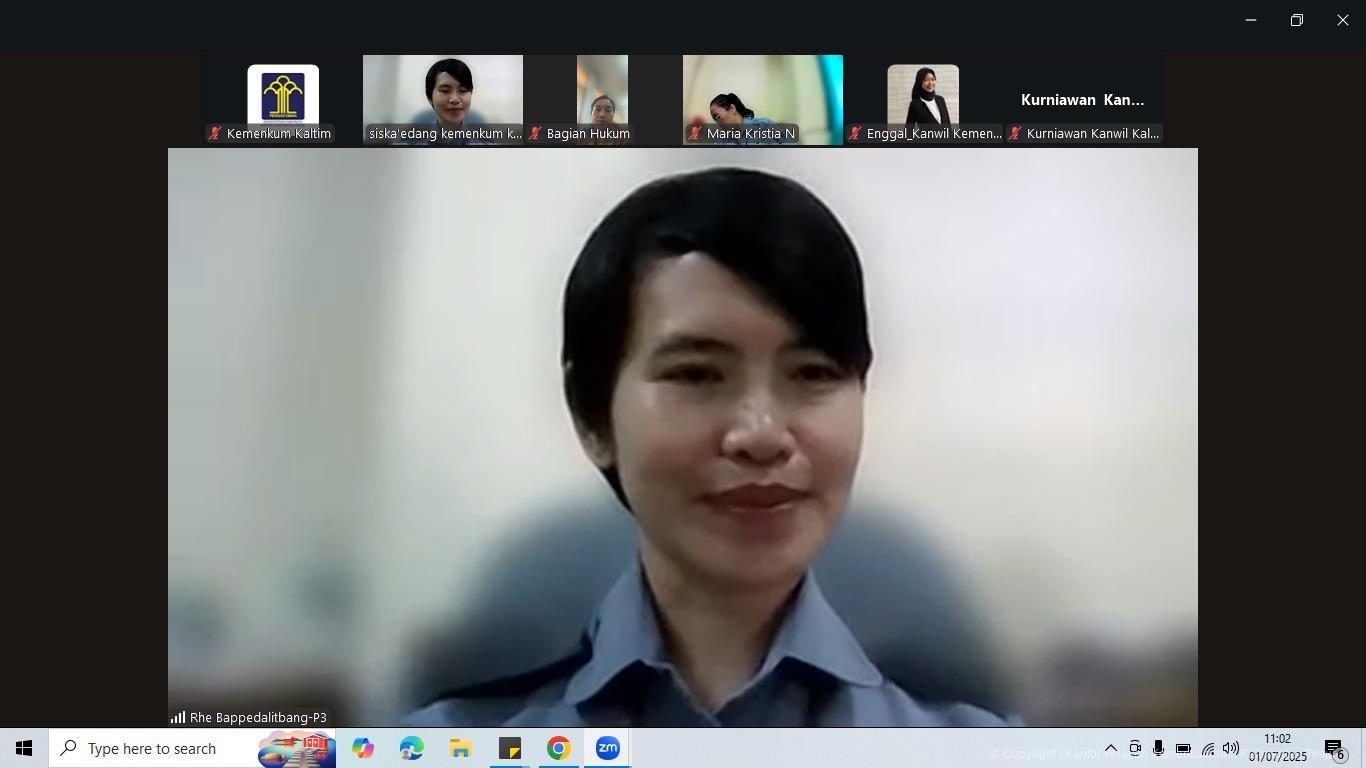Switch to Zoom from the taskbar
Screen dimensions: 1366x768
tap(607, 748)
